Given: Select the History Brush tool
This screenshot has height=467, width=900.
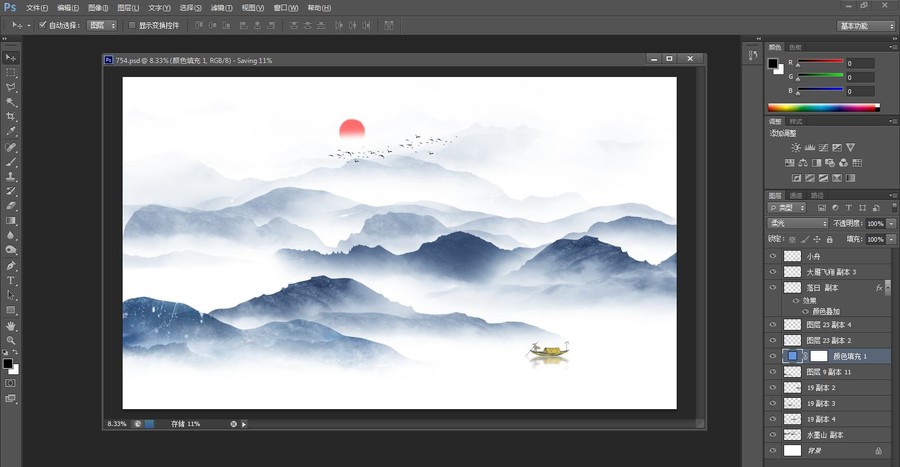Looking at the screenshot, I should pyautogui.click(x=10, y=192).
